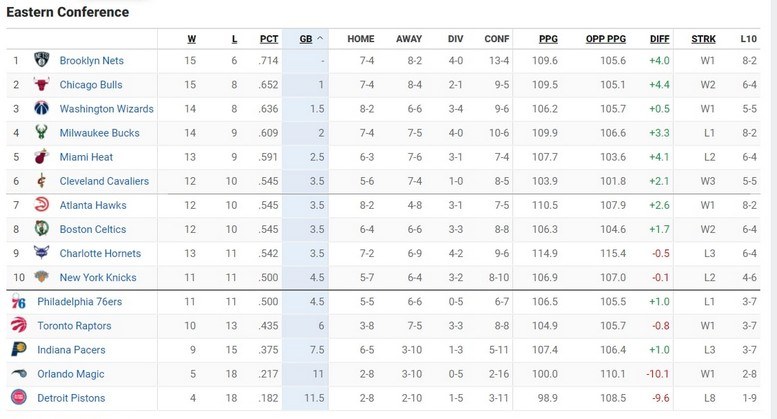Click the Brooklyn Nets team logo
Image resolution: width=777 pixels, height=419 pixels.
[41, 61]
